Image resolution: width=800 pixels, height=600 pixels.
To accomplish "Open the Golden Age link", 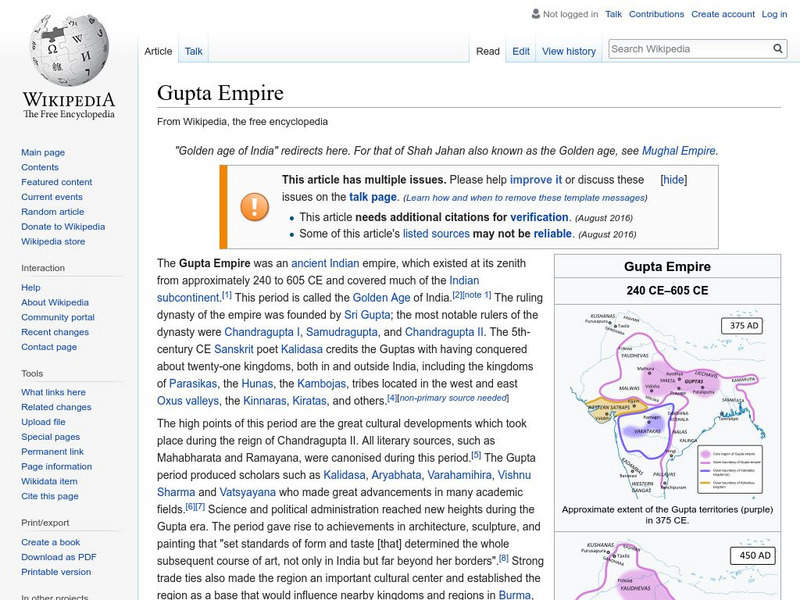I will [x=382, y=297].
